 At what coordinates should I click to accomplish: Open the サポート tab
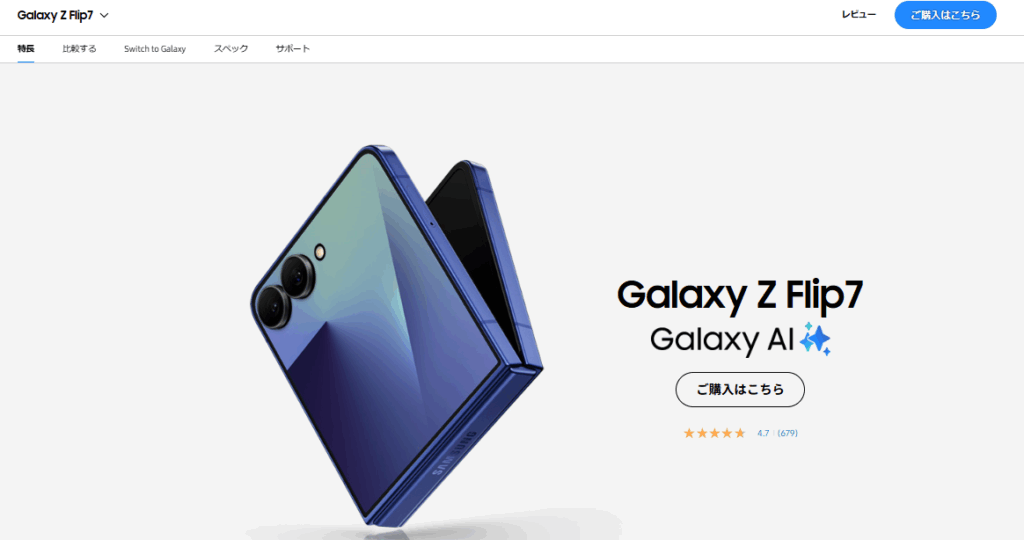pyautogui.click(x=293, y=49)
